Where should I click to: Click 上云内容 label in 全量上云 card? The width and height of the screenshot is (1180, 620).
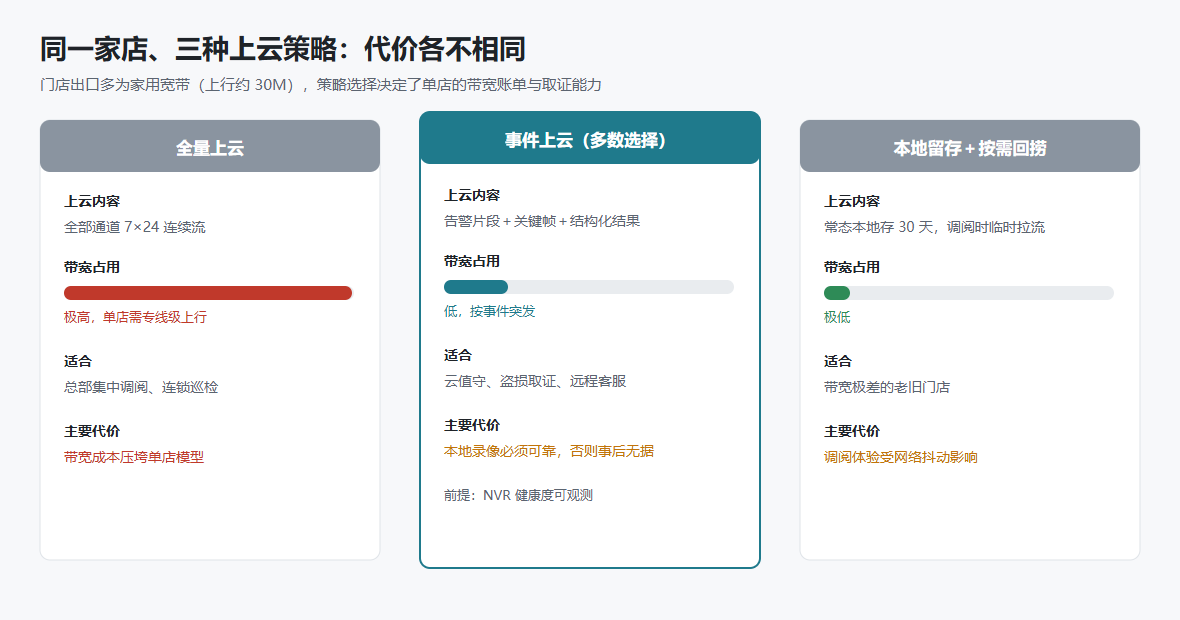(x=92, y=202)
